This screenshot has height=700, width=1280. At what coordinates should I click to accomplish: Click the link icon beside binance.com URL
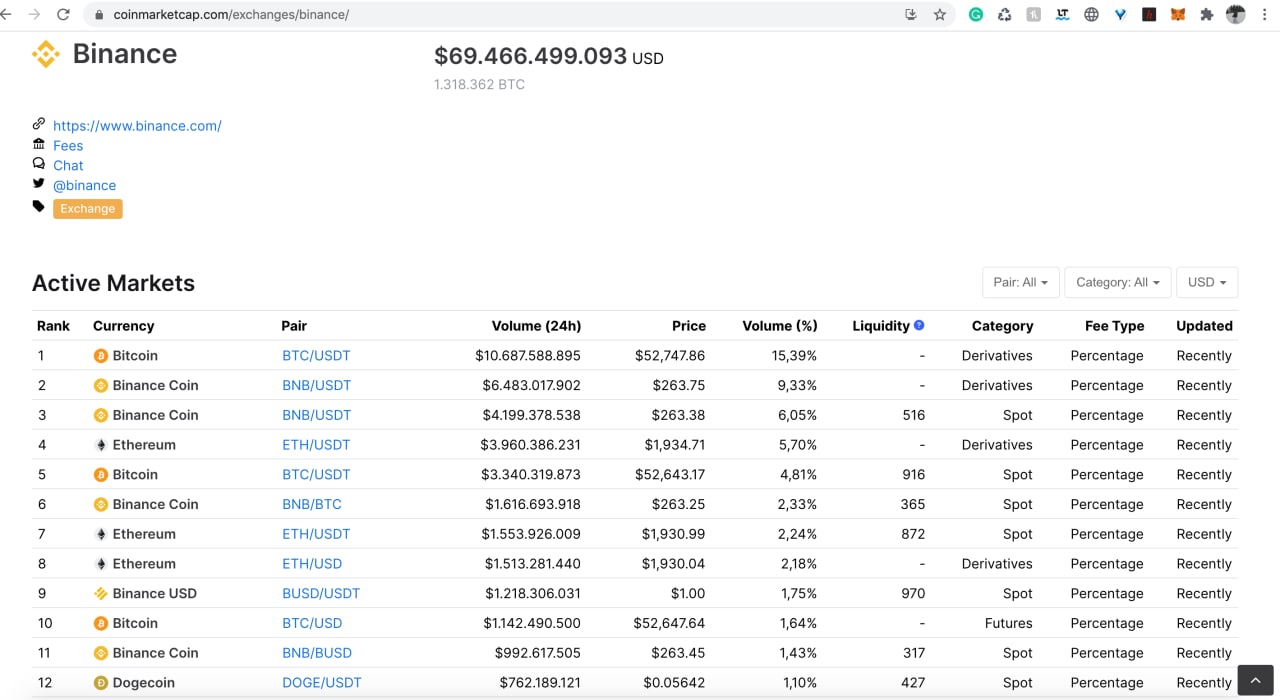[39, 124]
